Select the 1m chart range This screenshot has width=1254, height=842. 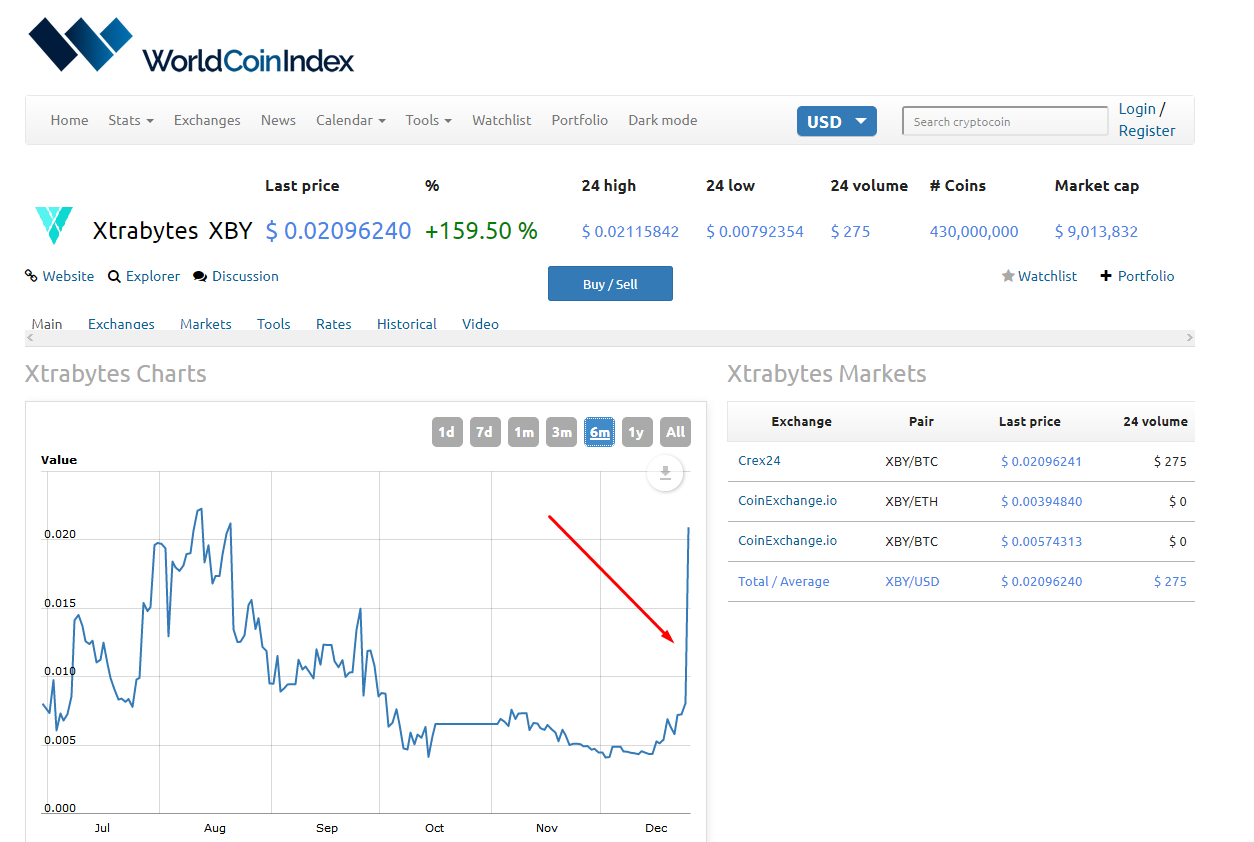point(523,432)
